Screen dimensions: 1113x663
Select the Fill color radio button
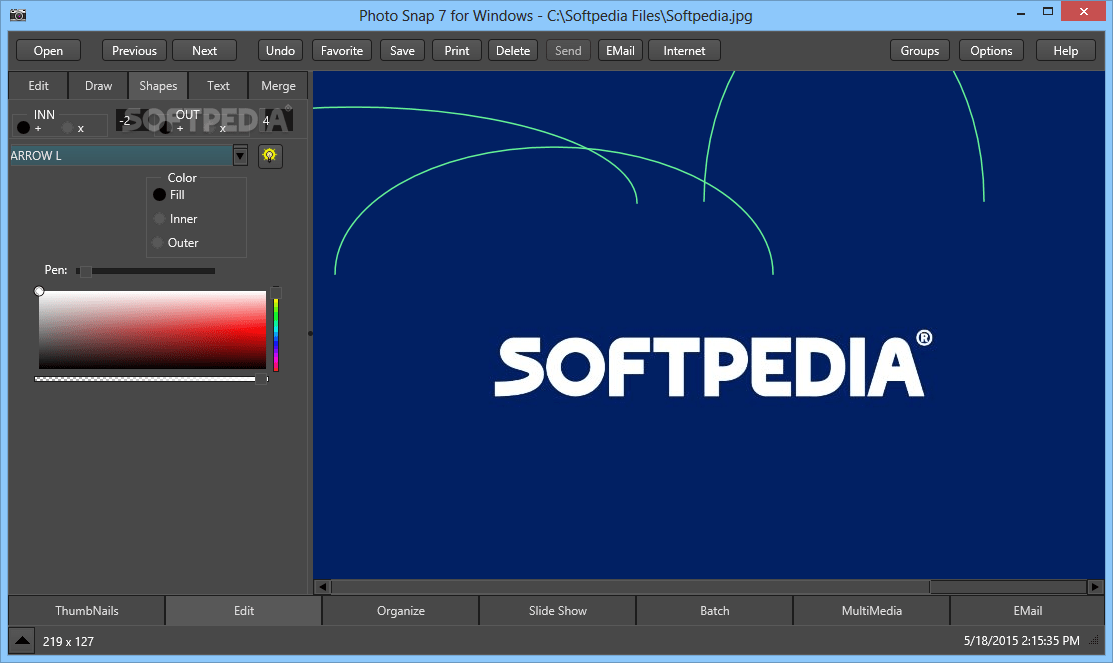[x=159, y=195]
